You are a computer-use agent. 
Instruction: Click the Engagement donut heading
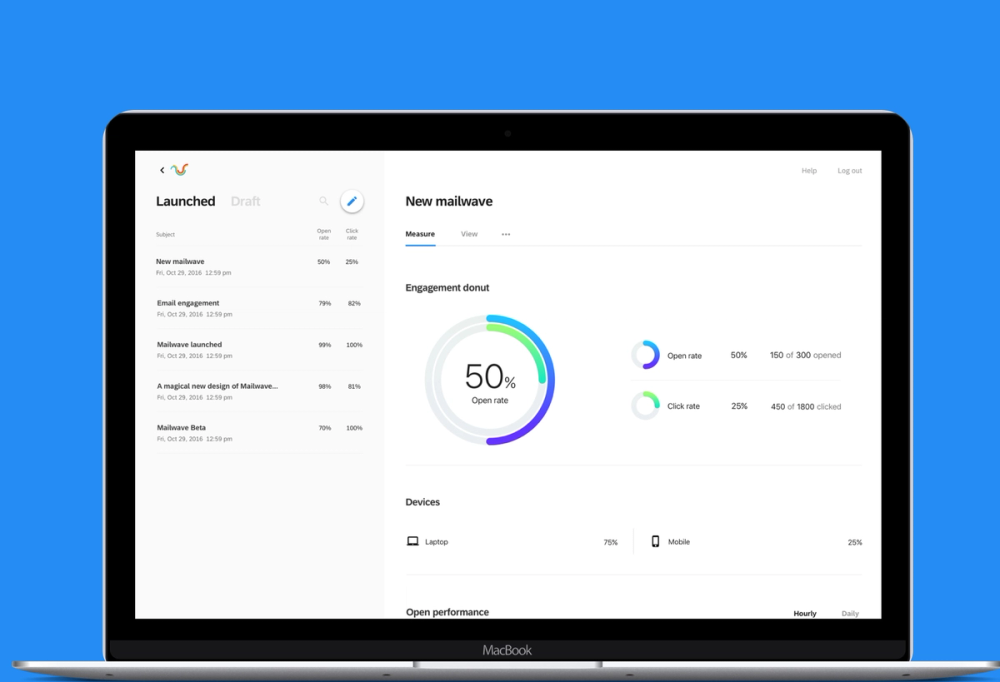tap(447, 288)
